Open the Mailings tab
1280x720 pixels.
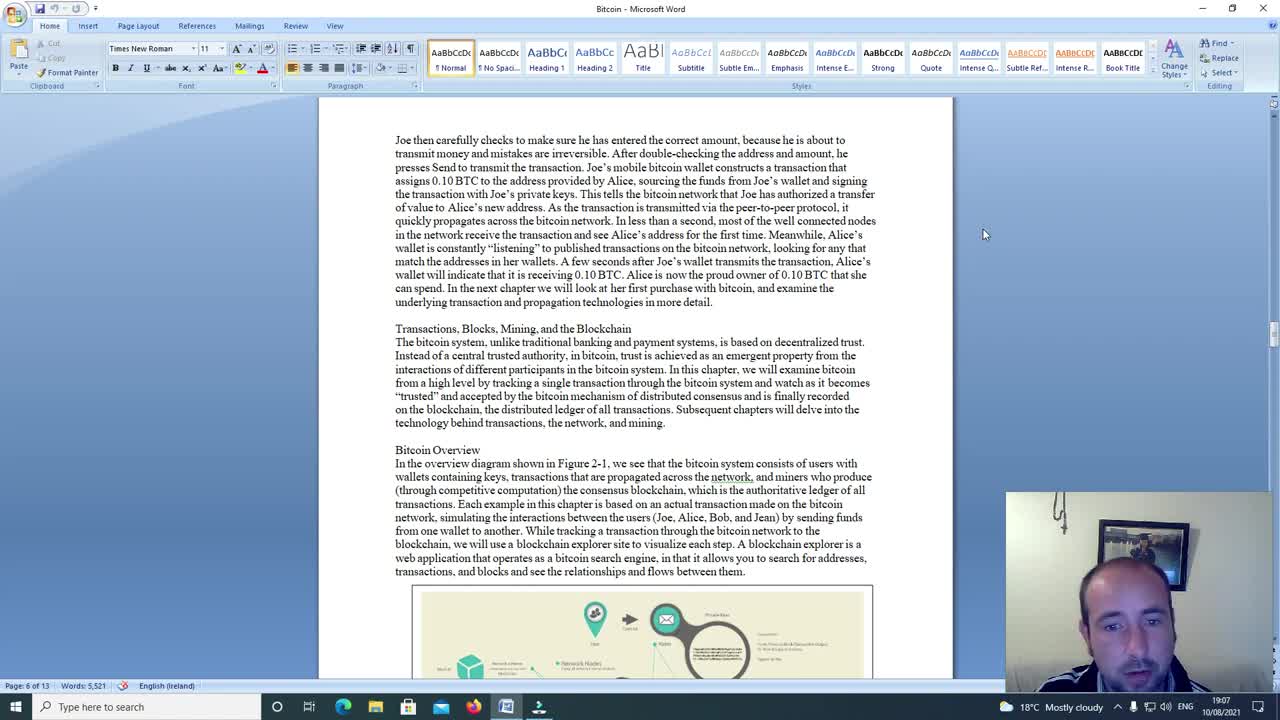[250, 26]
